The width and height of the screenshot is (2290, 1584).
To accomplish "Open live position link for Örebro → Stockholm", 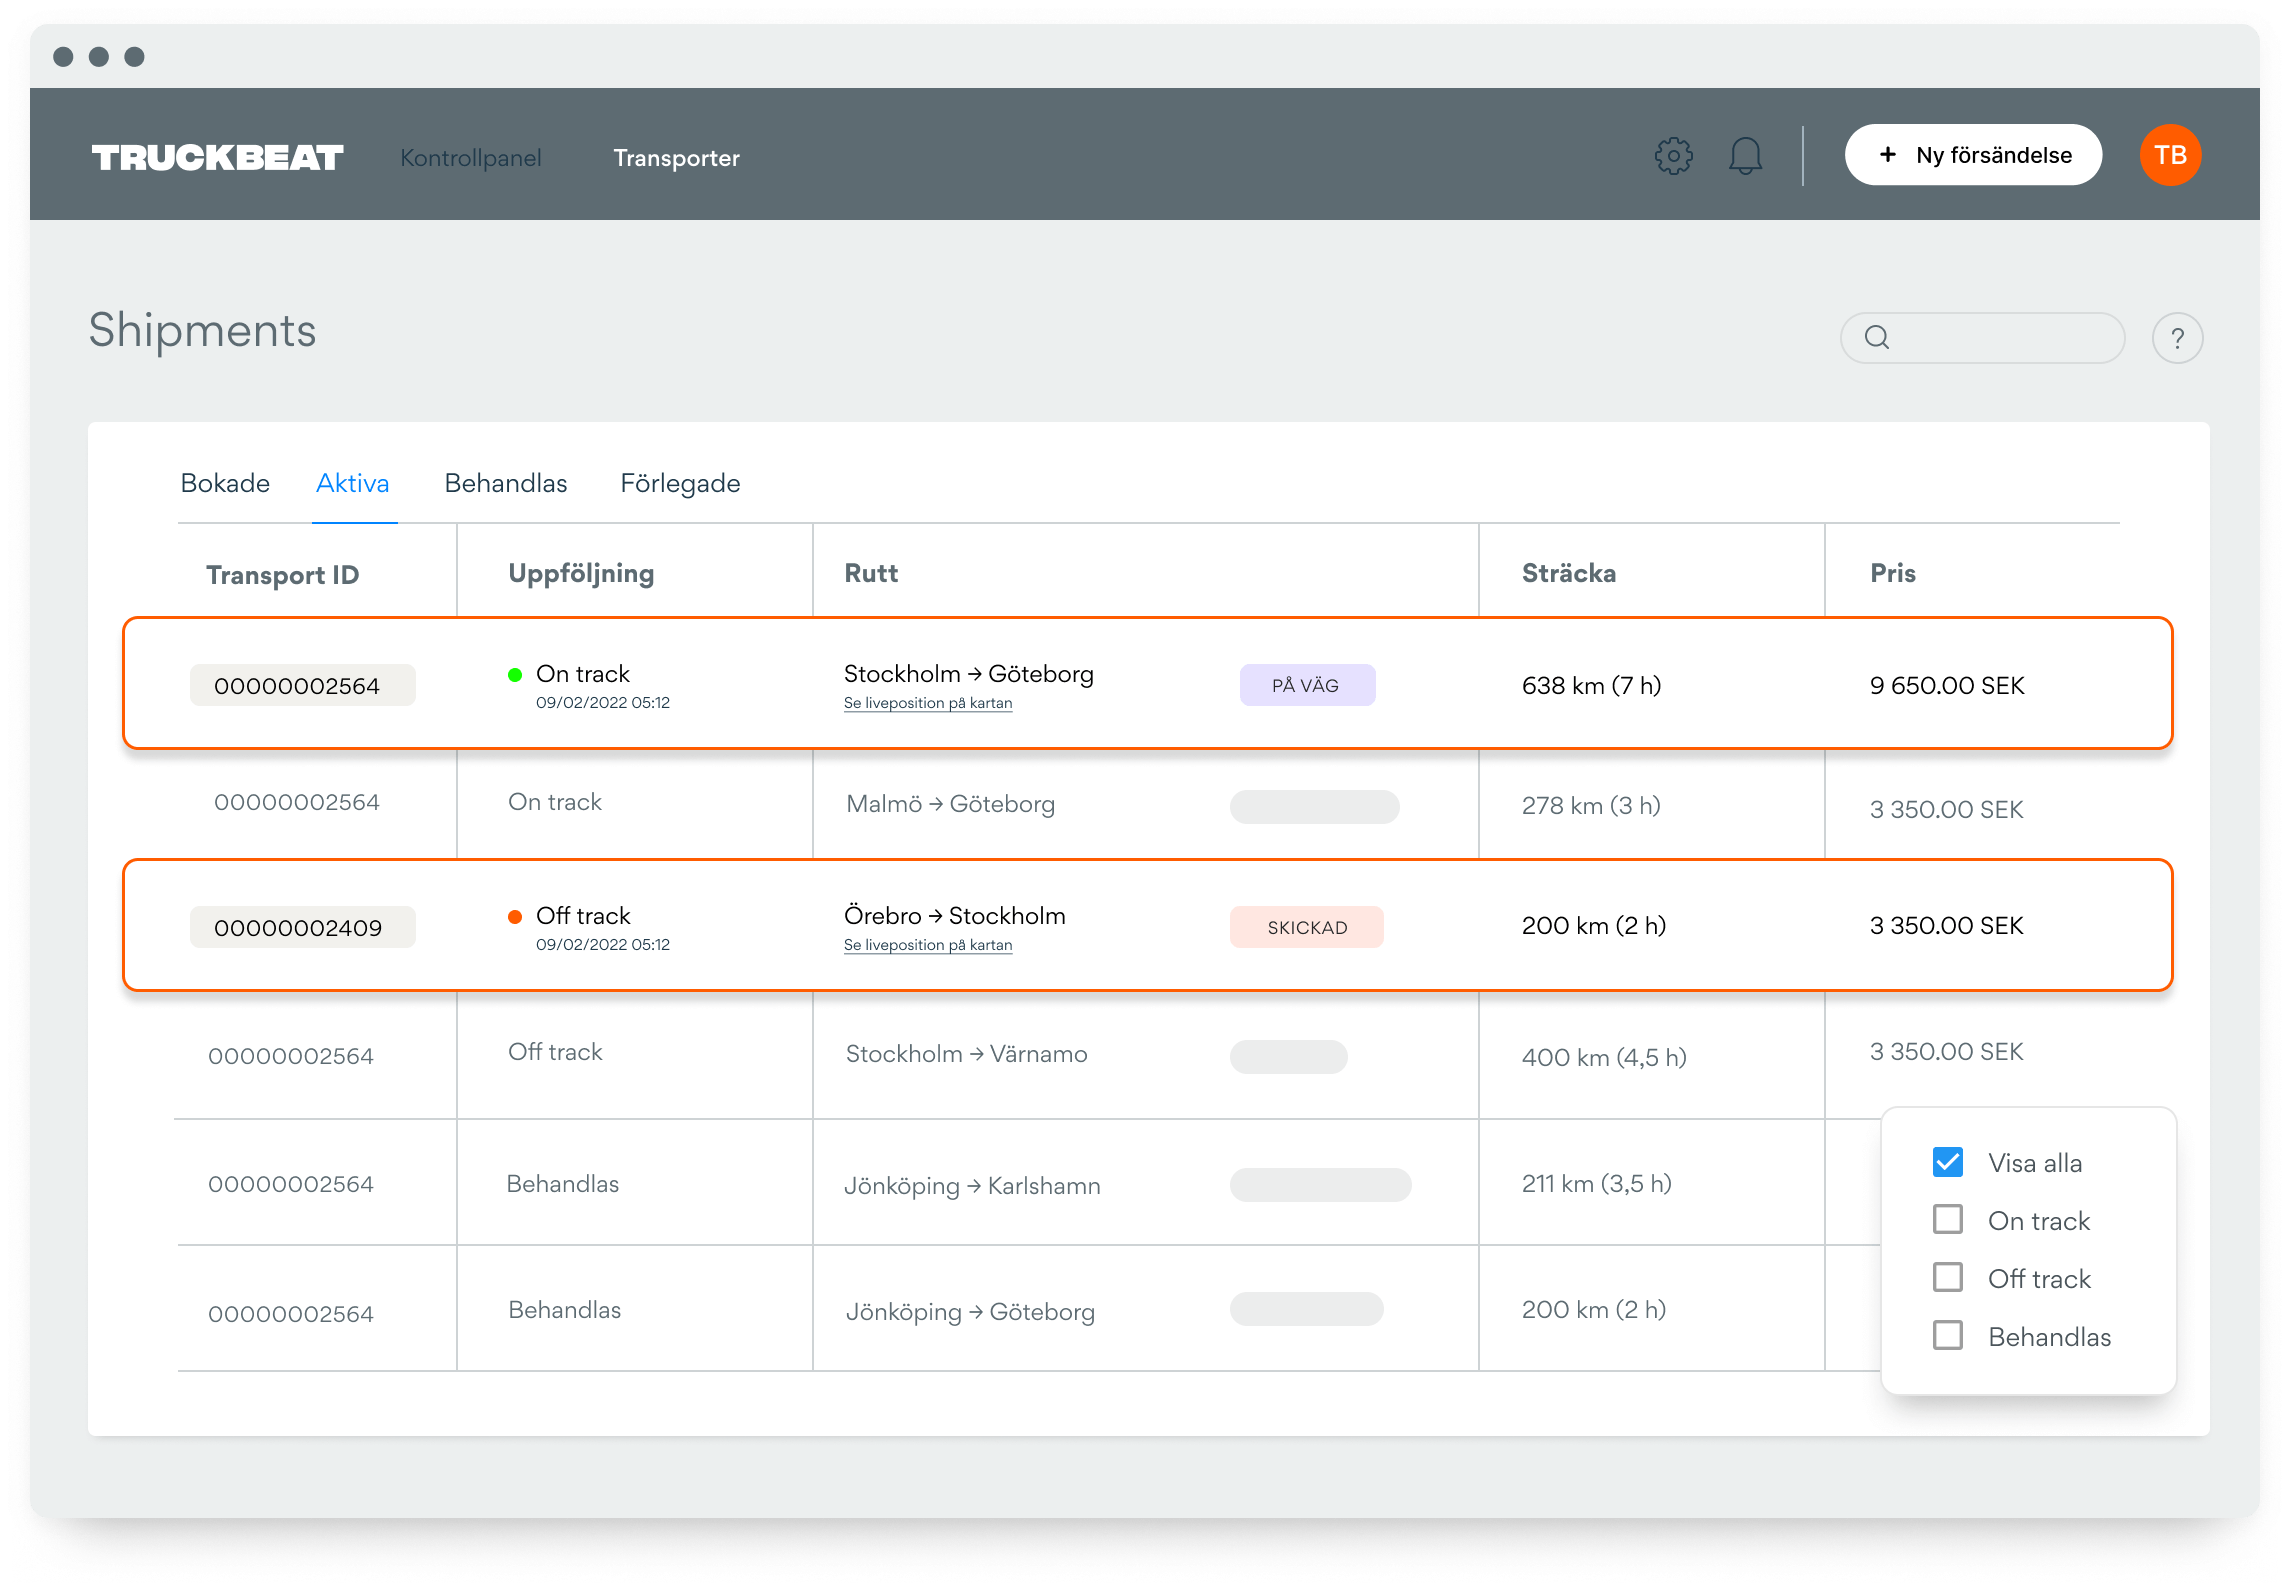I will 928,945.
